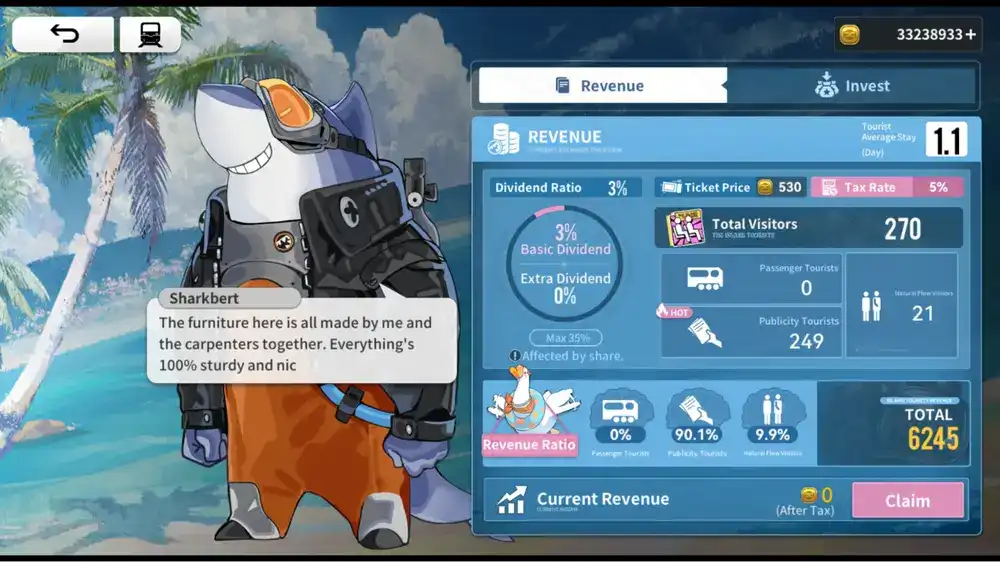Select the Passenger Tourists bus icon
This screenshot has height=562, width=1000.
707,278
